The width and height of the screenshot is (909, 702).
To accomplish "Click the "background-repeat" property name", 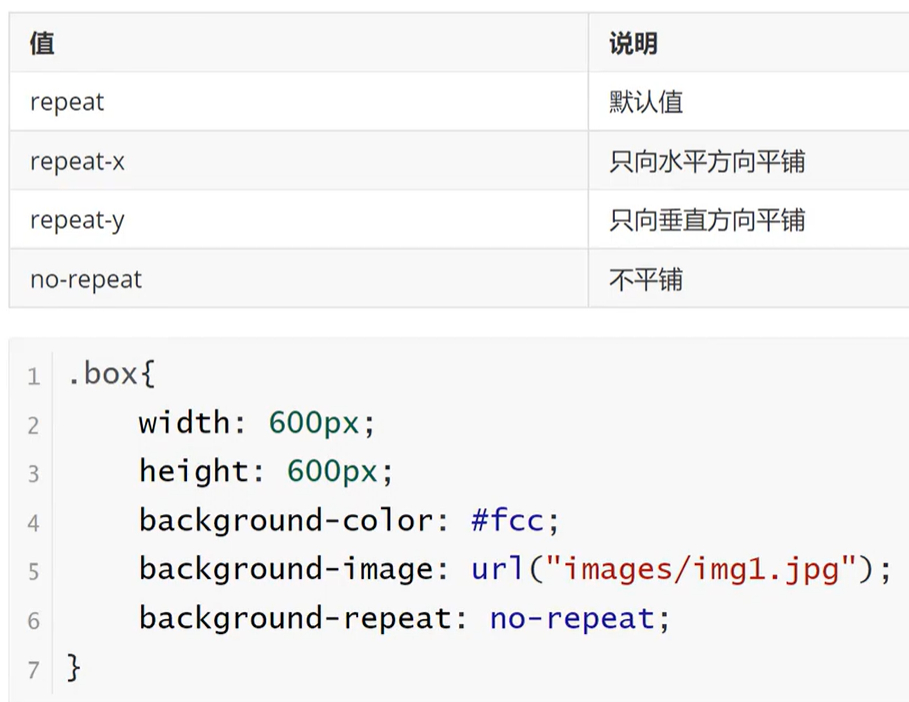I will tap(294, 618).
